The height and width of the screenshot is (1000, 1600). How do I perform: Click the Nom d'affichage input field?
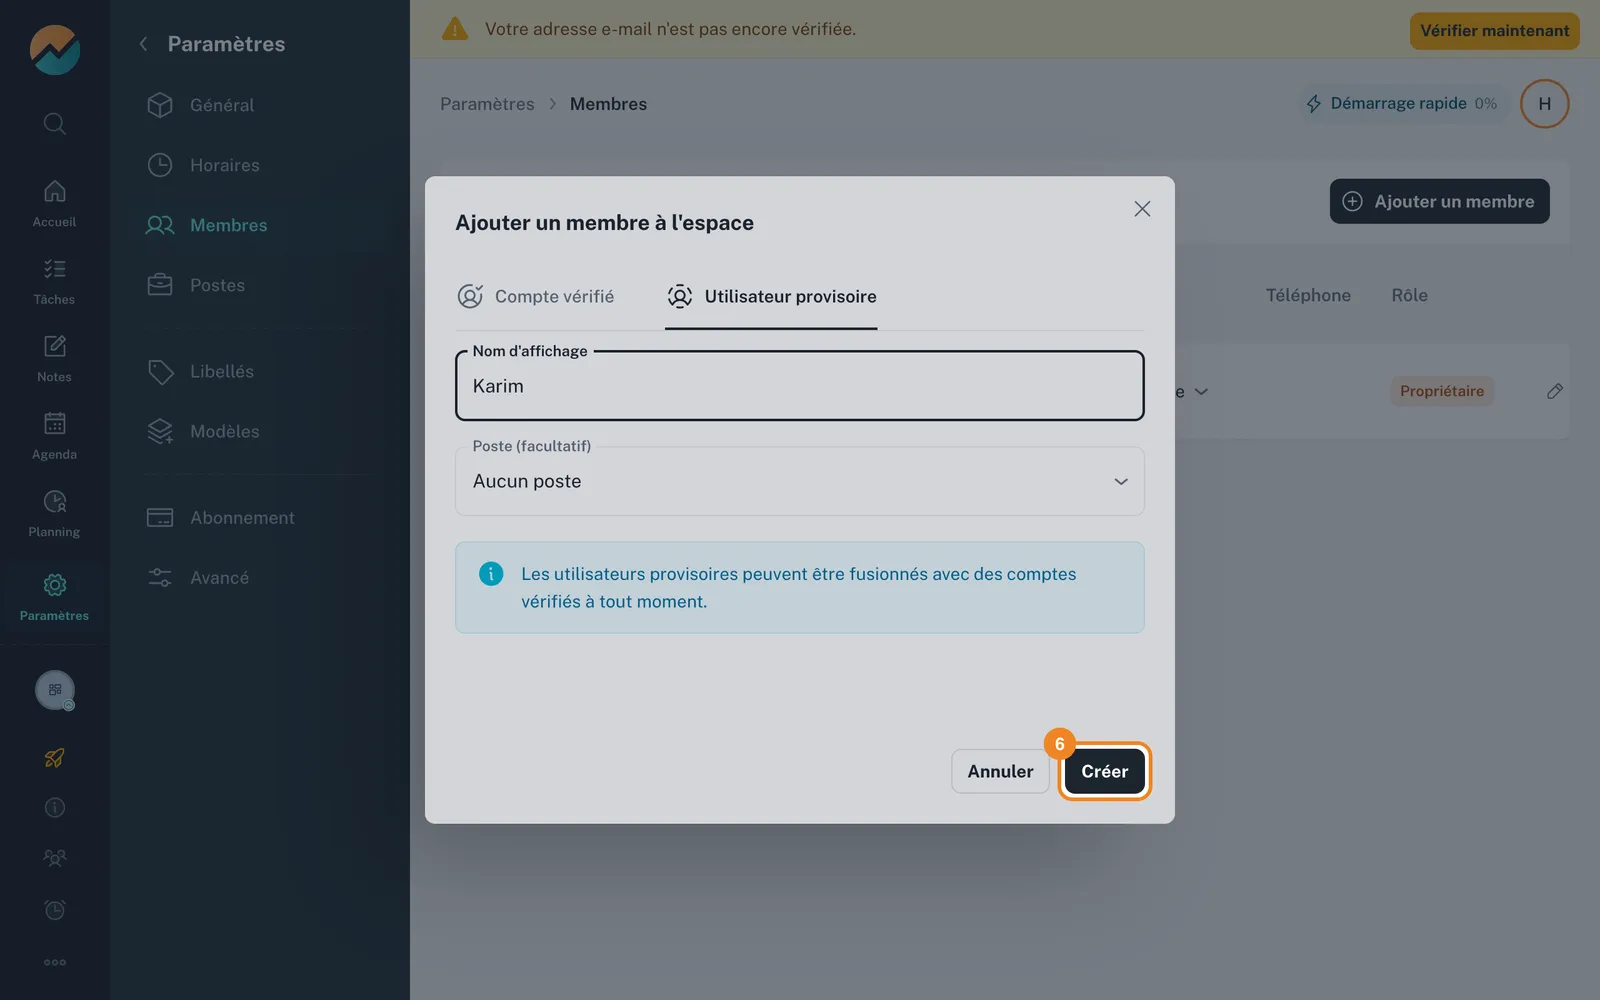click(799, 386)
